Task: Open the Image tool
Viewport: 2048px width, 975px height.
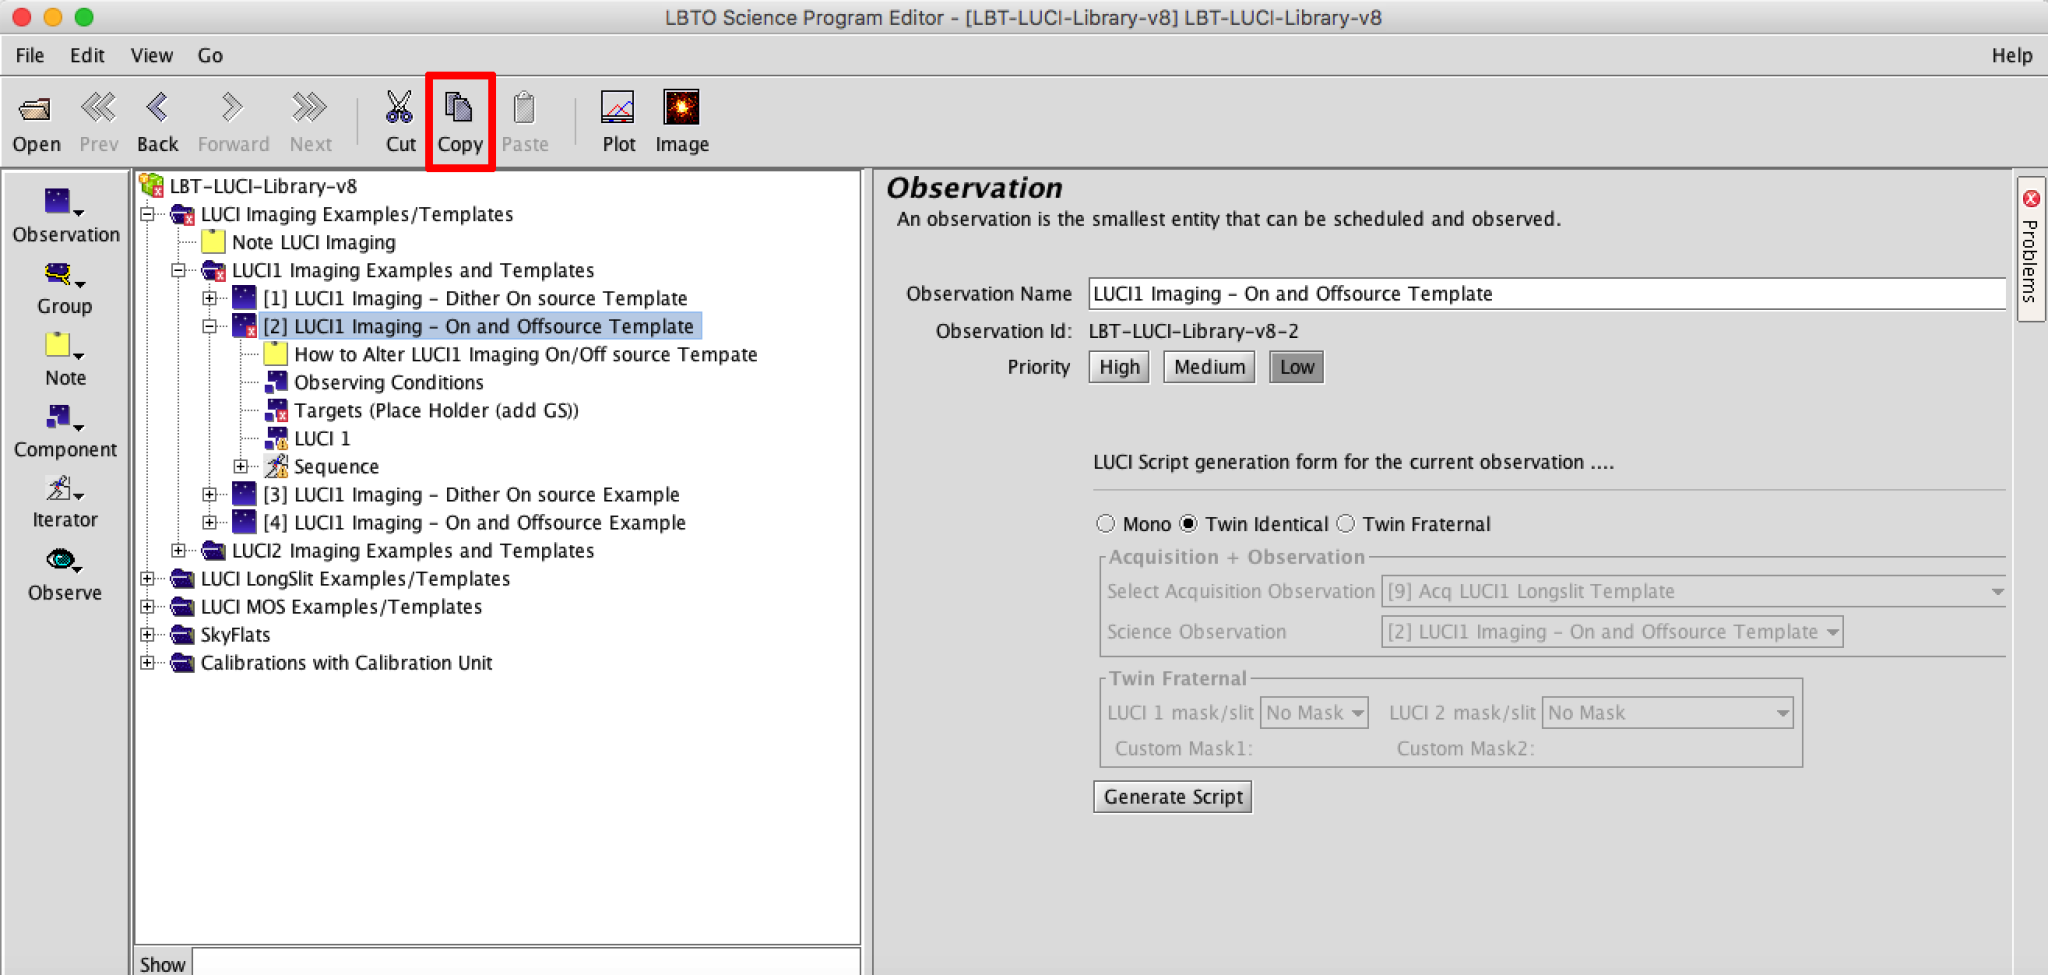Action: 681,107
